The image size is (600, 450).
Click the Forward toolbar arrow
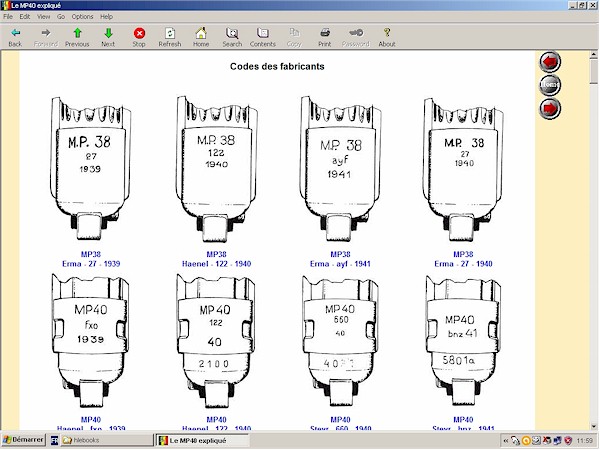(46, 38)
